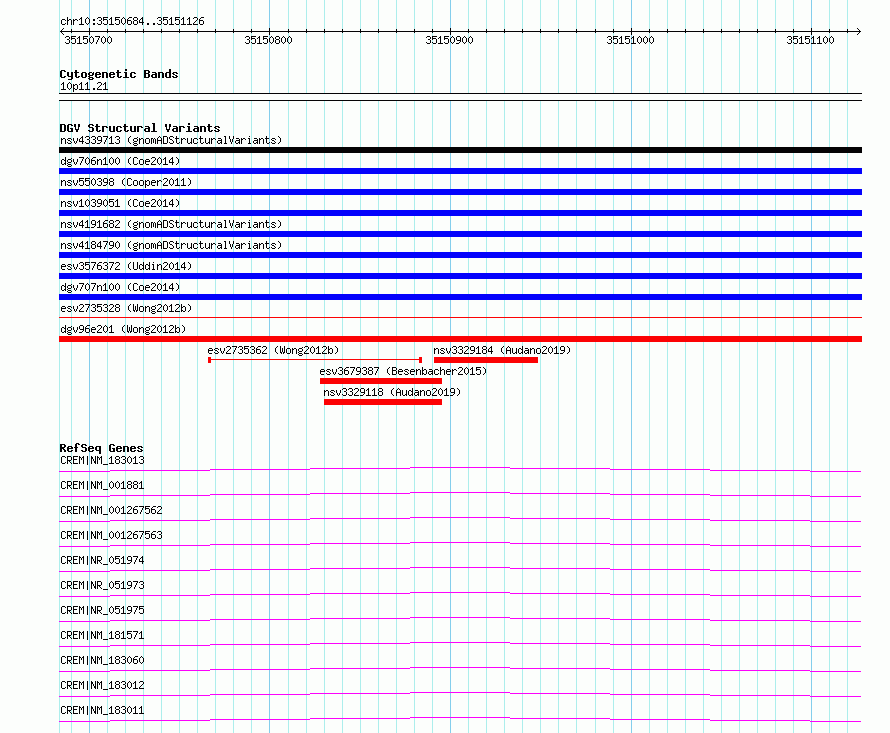Open transcript CREM|NM_183013
890x733 pixels.
pos(102,460)
